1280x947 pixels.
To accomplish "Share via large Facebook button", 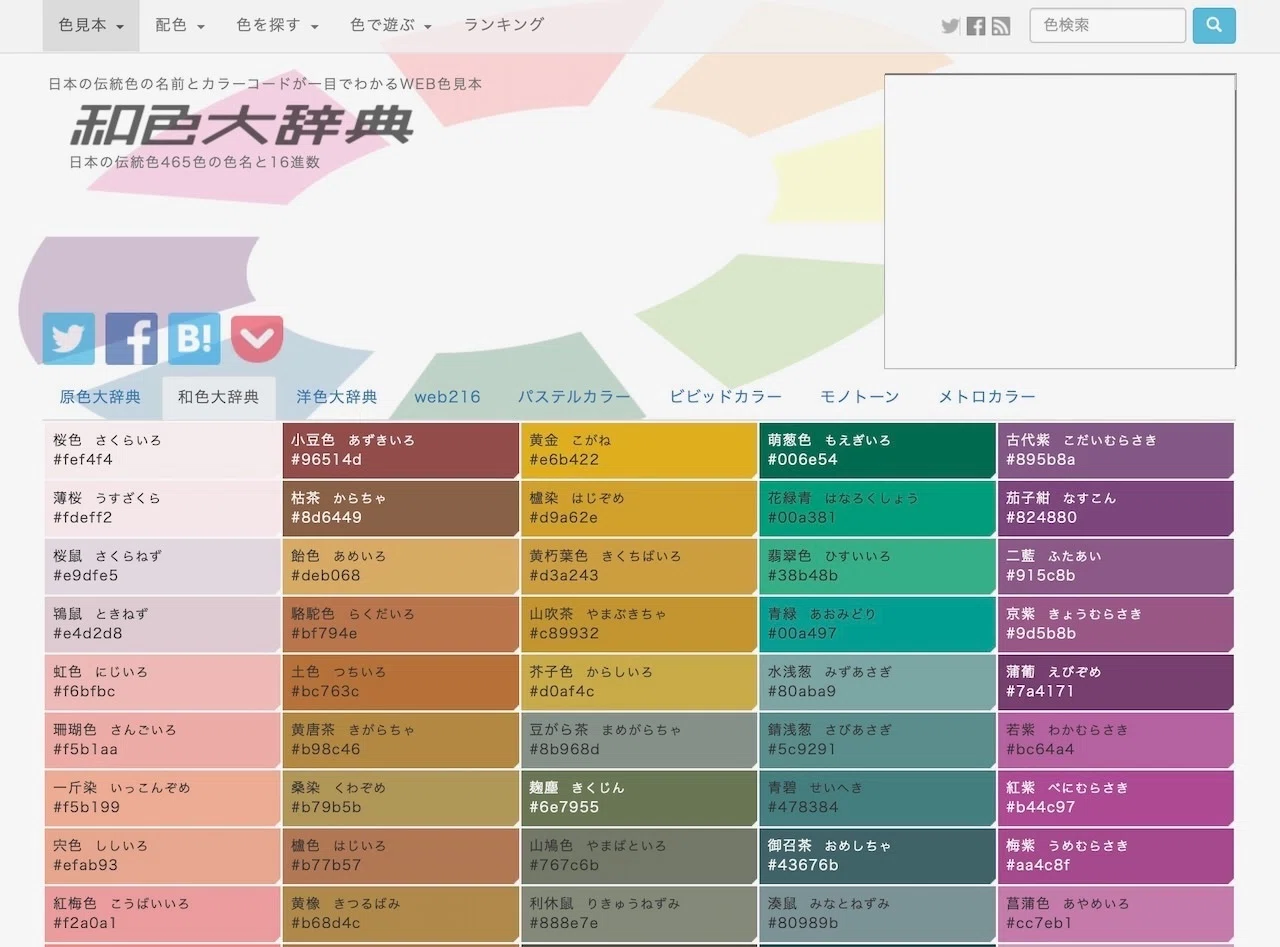I will tap(132, 339).
